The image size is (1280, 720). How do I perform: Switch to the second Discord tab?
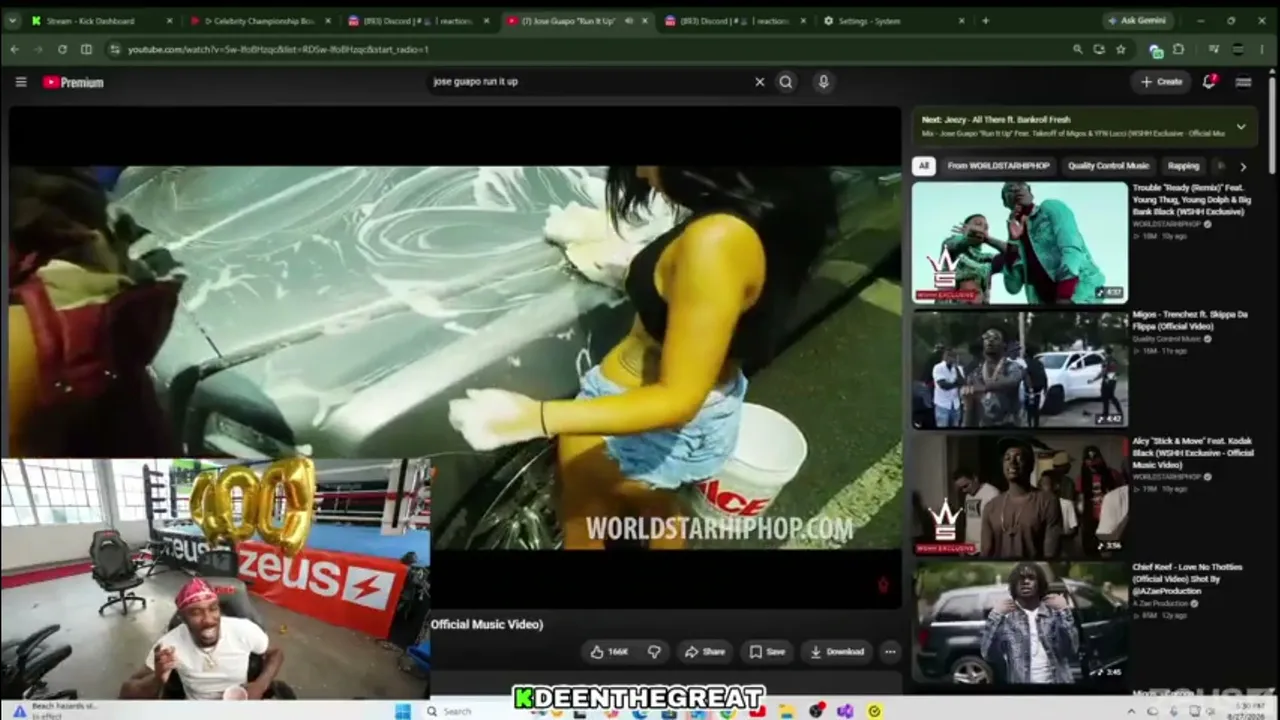(733, 20)
